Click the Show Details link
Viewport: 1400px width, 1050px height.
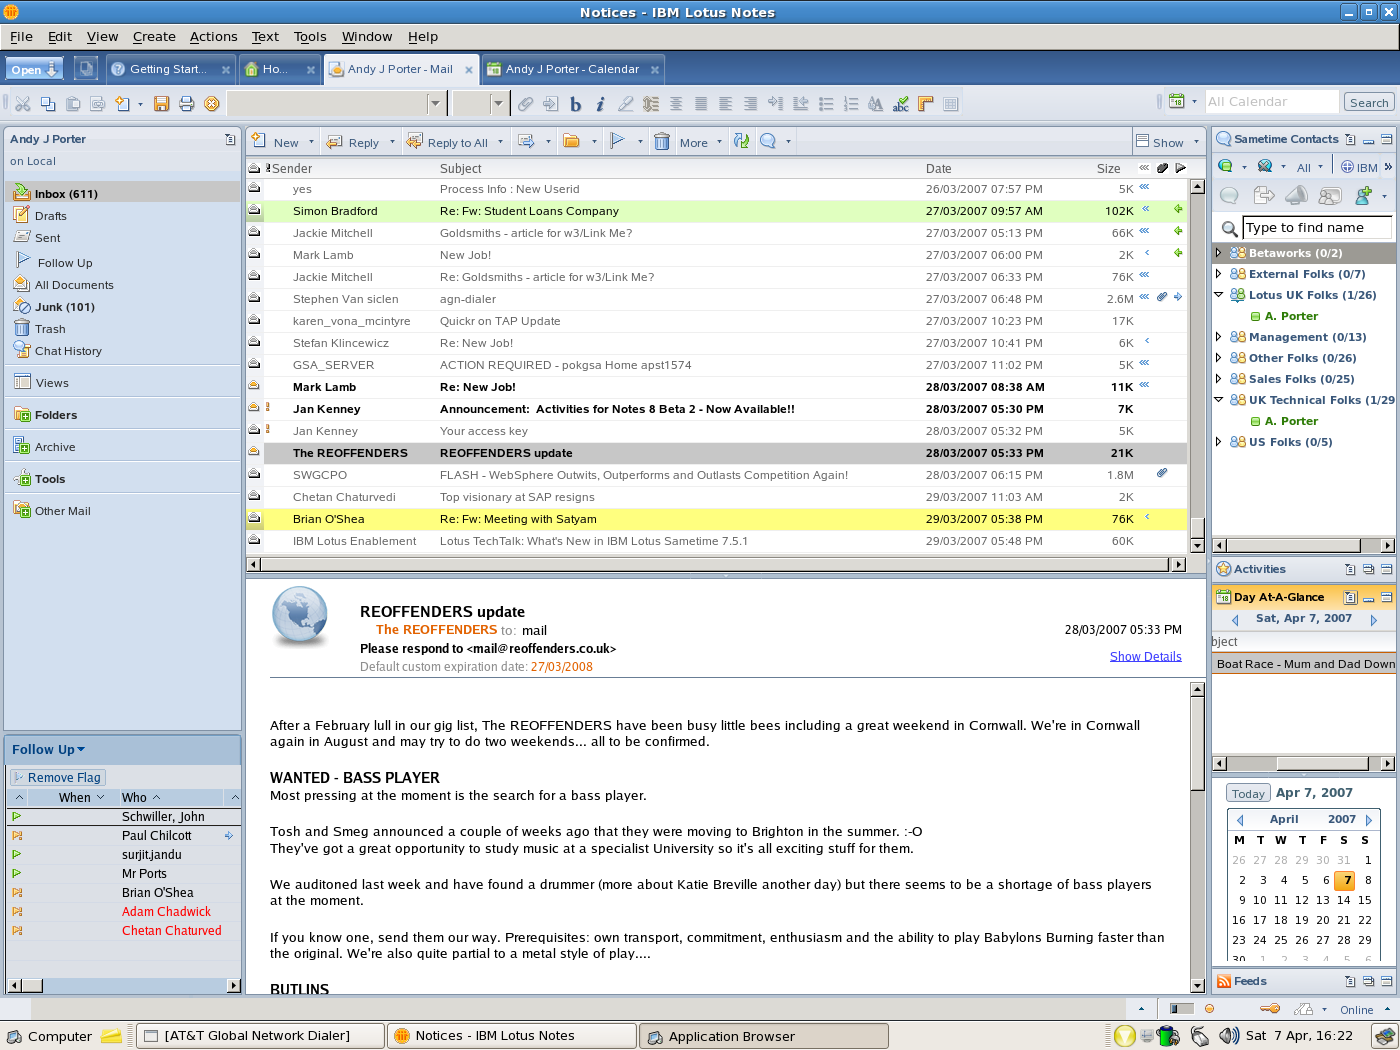click(x=1145, y=657)
